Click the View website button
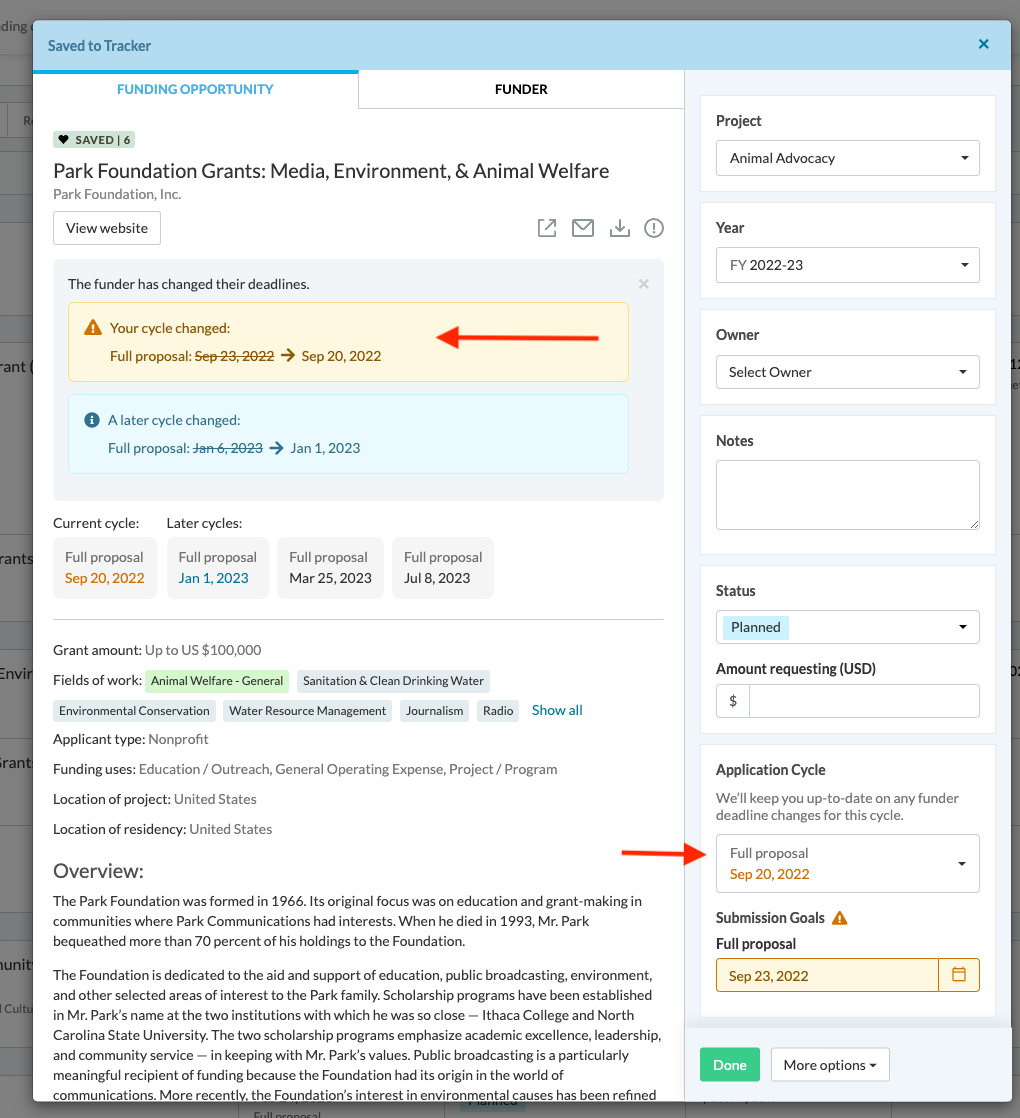This screenshot has height=1118, width=1020. tap(107, 228)
